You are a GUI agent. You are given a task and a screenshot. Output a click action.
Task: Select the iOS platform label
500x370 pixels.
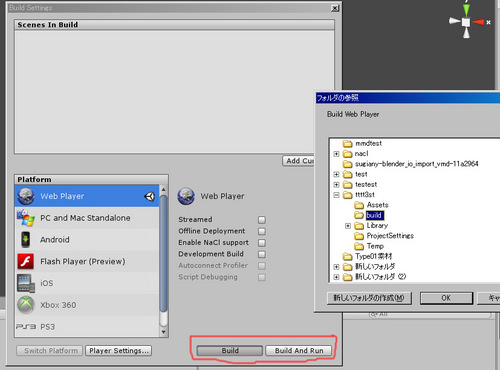tap(47, 283)
